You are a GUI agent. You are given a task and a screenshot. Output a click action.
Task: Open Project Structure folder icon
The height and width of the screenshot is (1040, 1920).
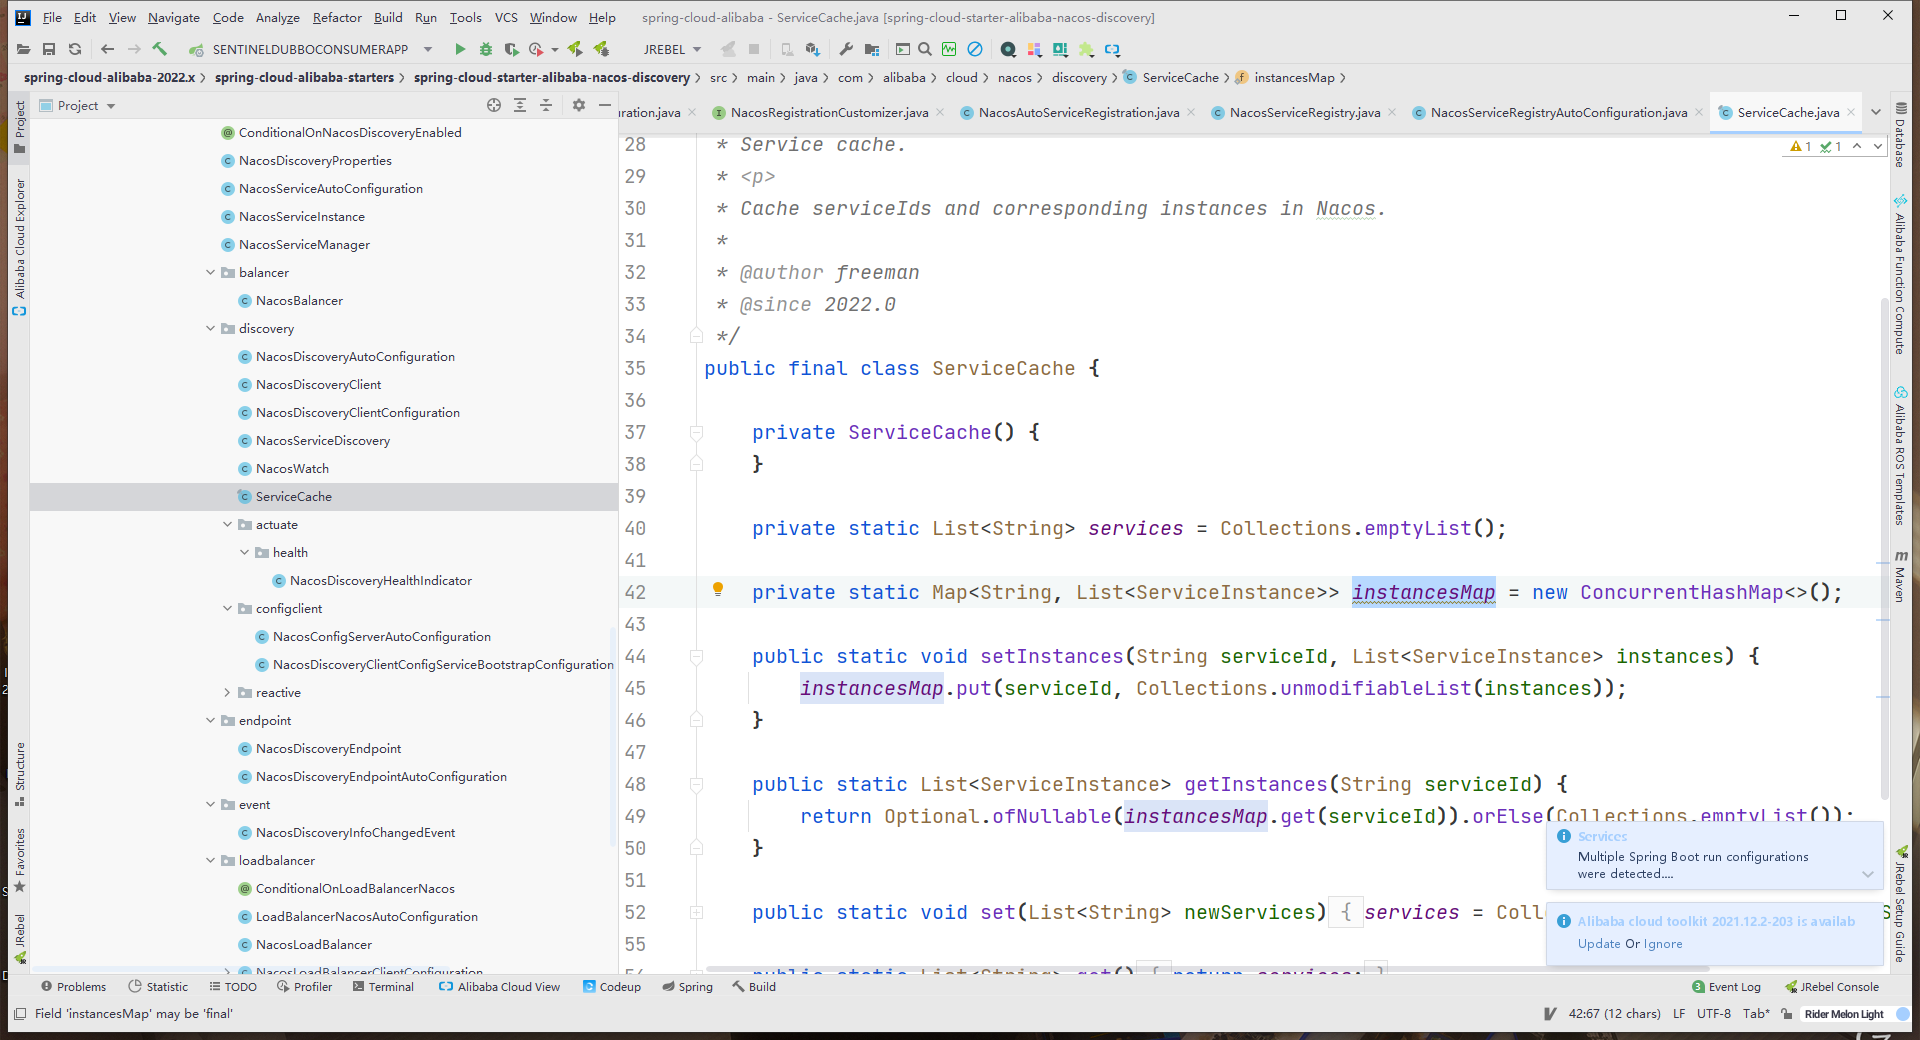[872, 49]
